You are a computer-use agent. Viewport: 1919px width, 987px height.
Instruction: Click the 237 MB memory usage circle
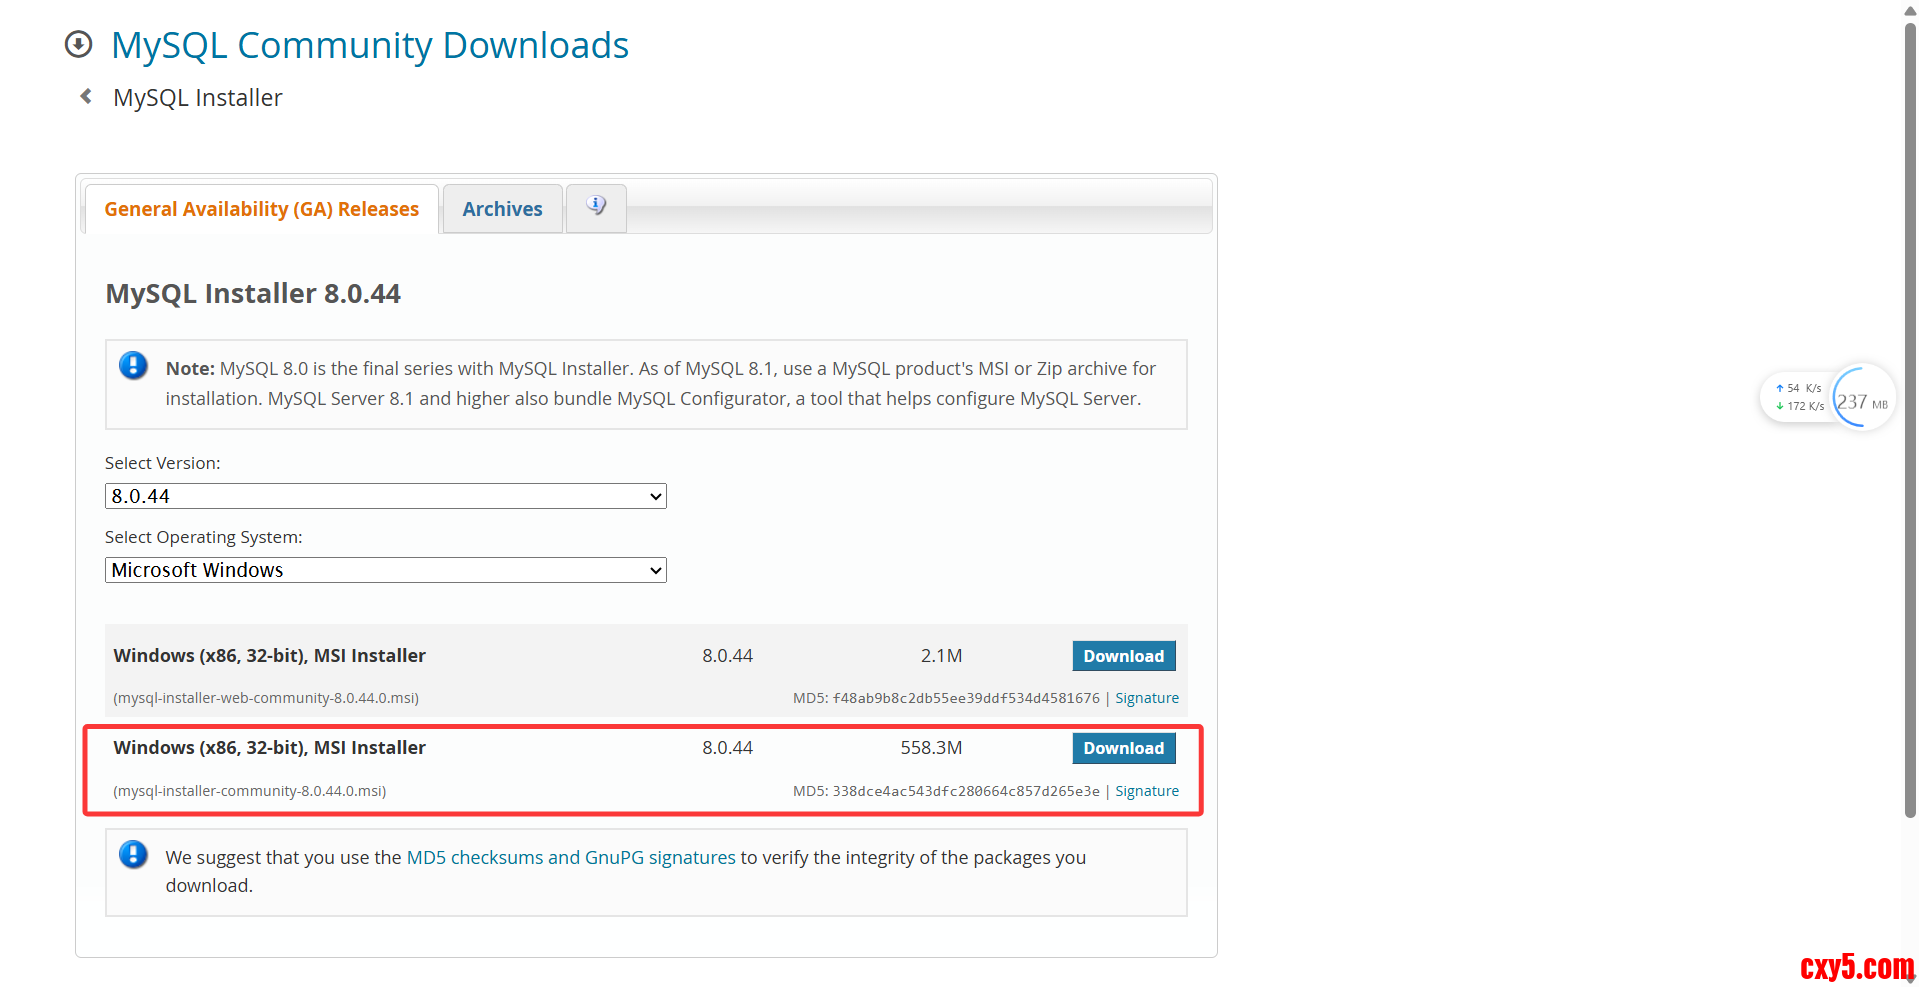[1863, 397]
